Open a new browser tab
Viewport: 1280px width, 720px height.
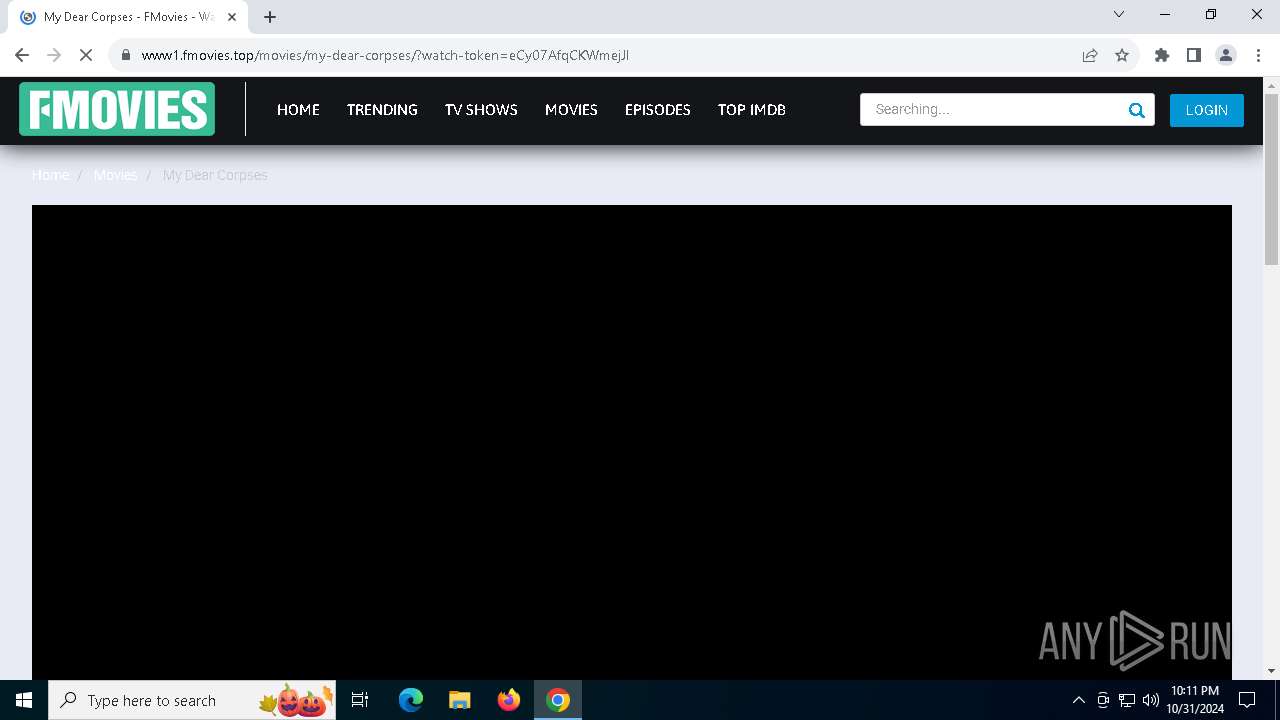point(270,17)
